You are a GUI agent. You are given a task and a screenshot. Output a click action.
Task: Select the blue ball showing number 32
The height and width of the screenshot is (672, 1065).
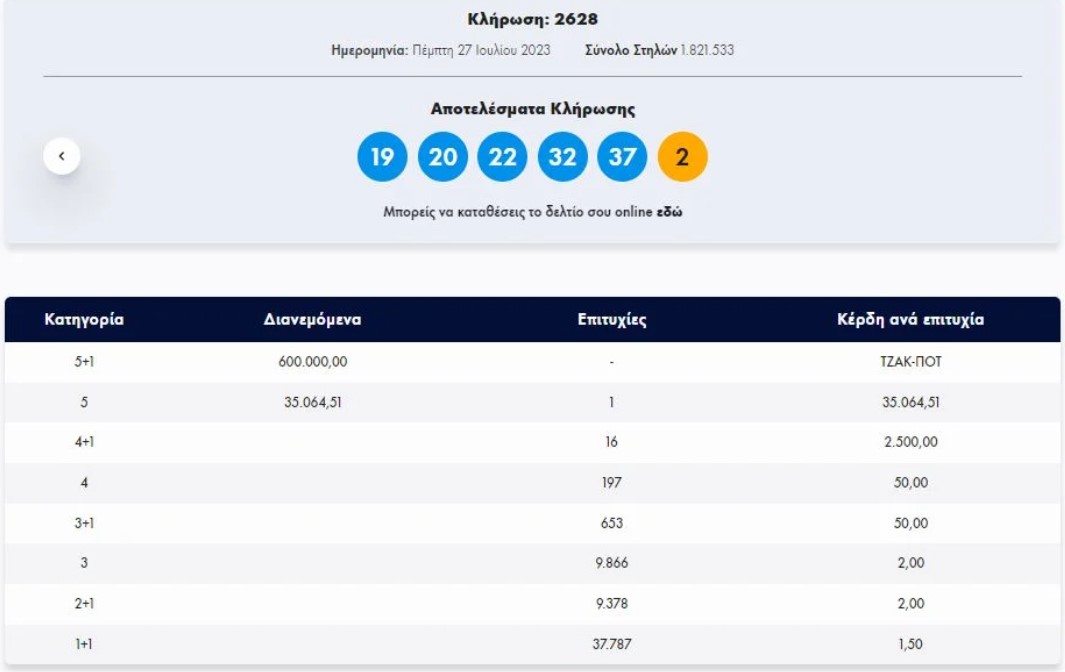pos(564,157)
